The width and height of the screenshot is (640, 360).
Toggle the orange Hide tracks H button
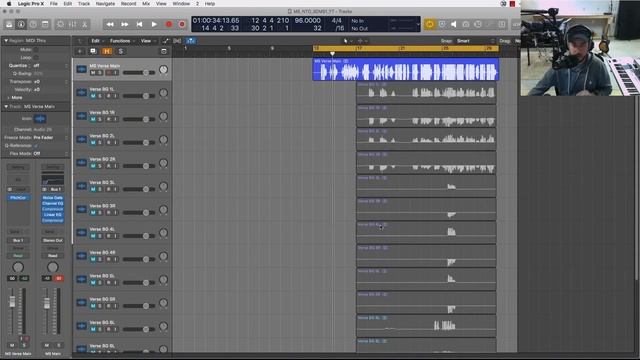(107, 51)
